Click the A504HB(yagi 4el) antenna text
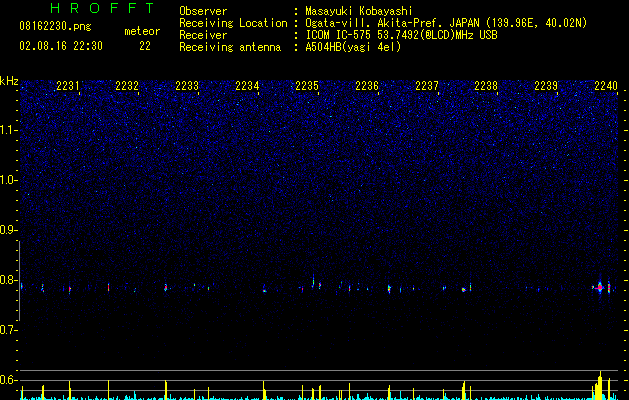The width and height of the screenshot is (629, 400). click(353, 47)
